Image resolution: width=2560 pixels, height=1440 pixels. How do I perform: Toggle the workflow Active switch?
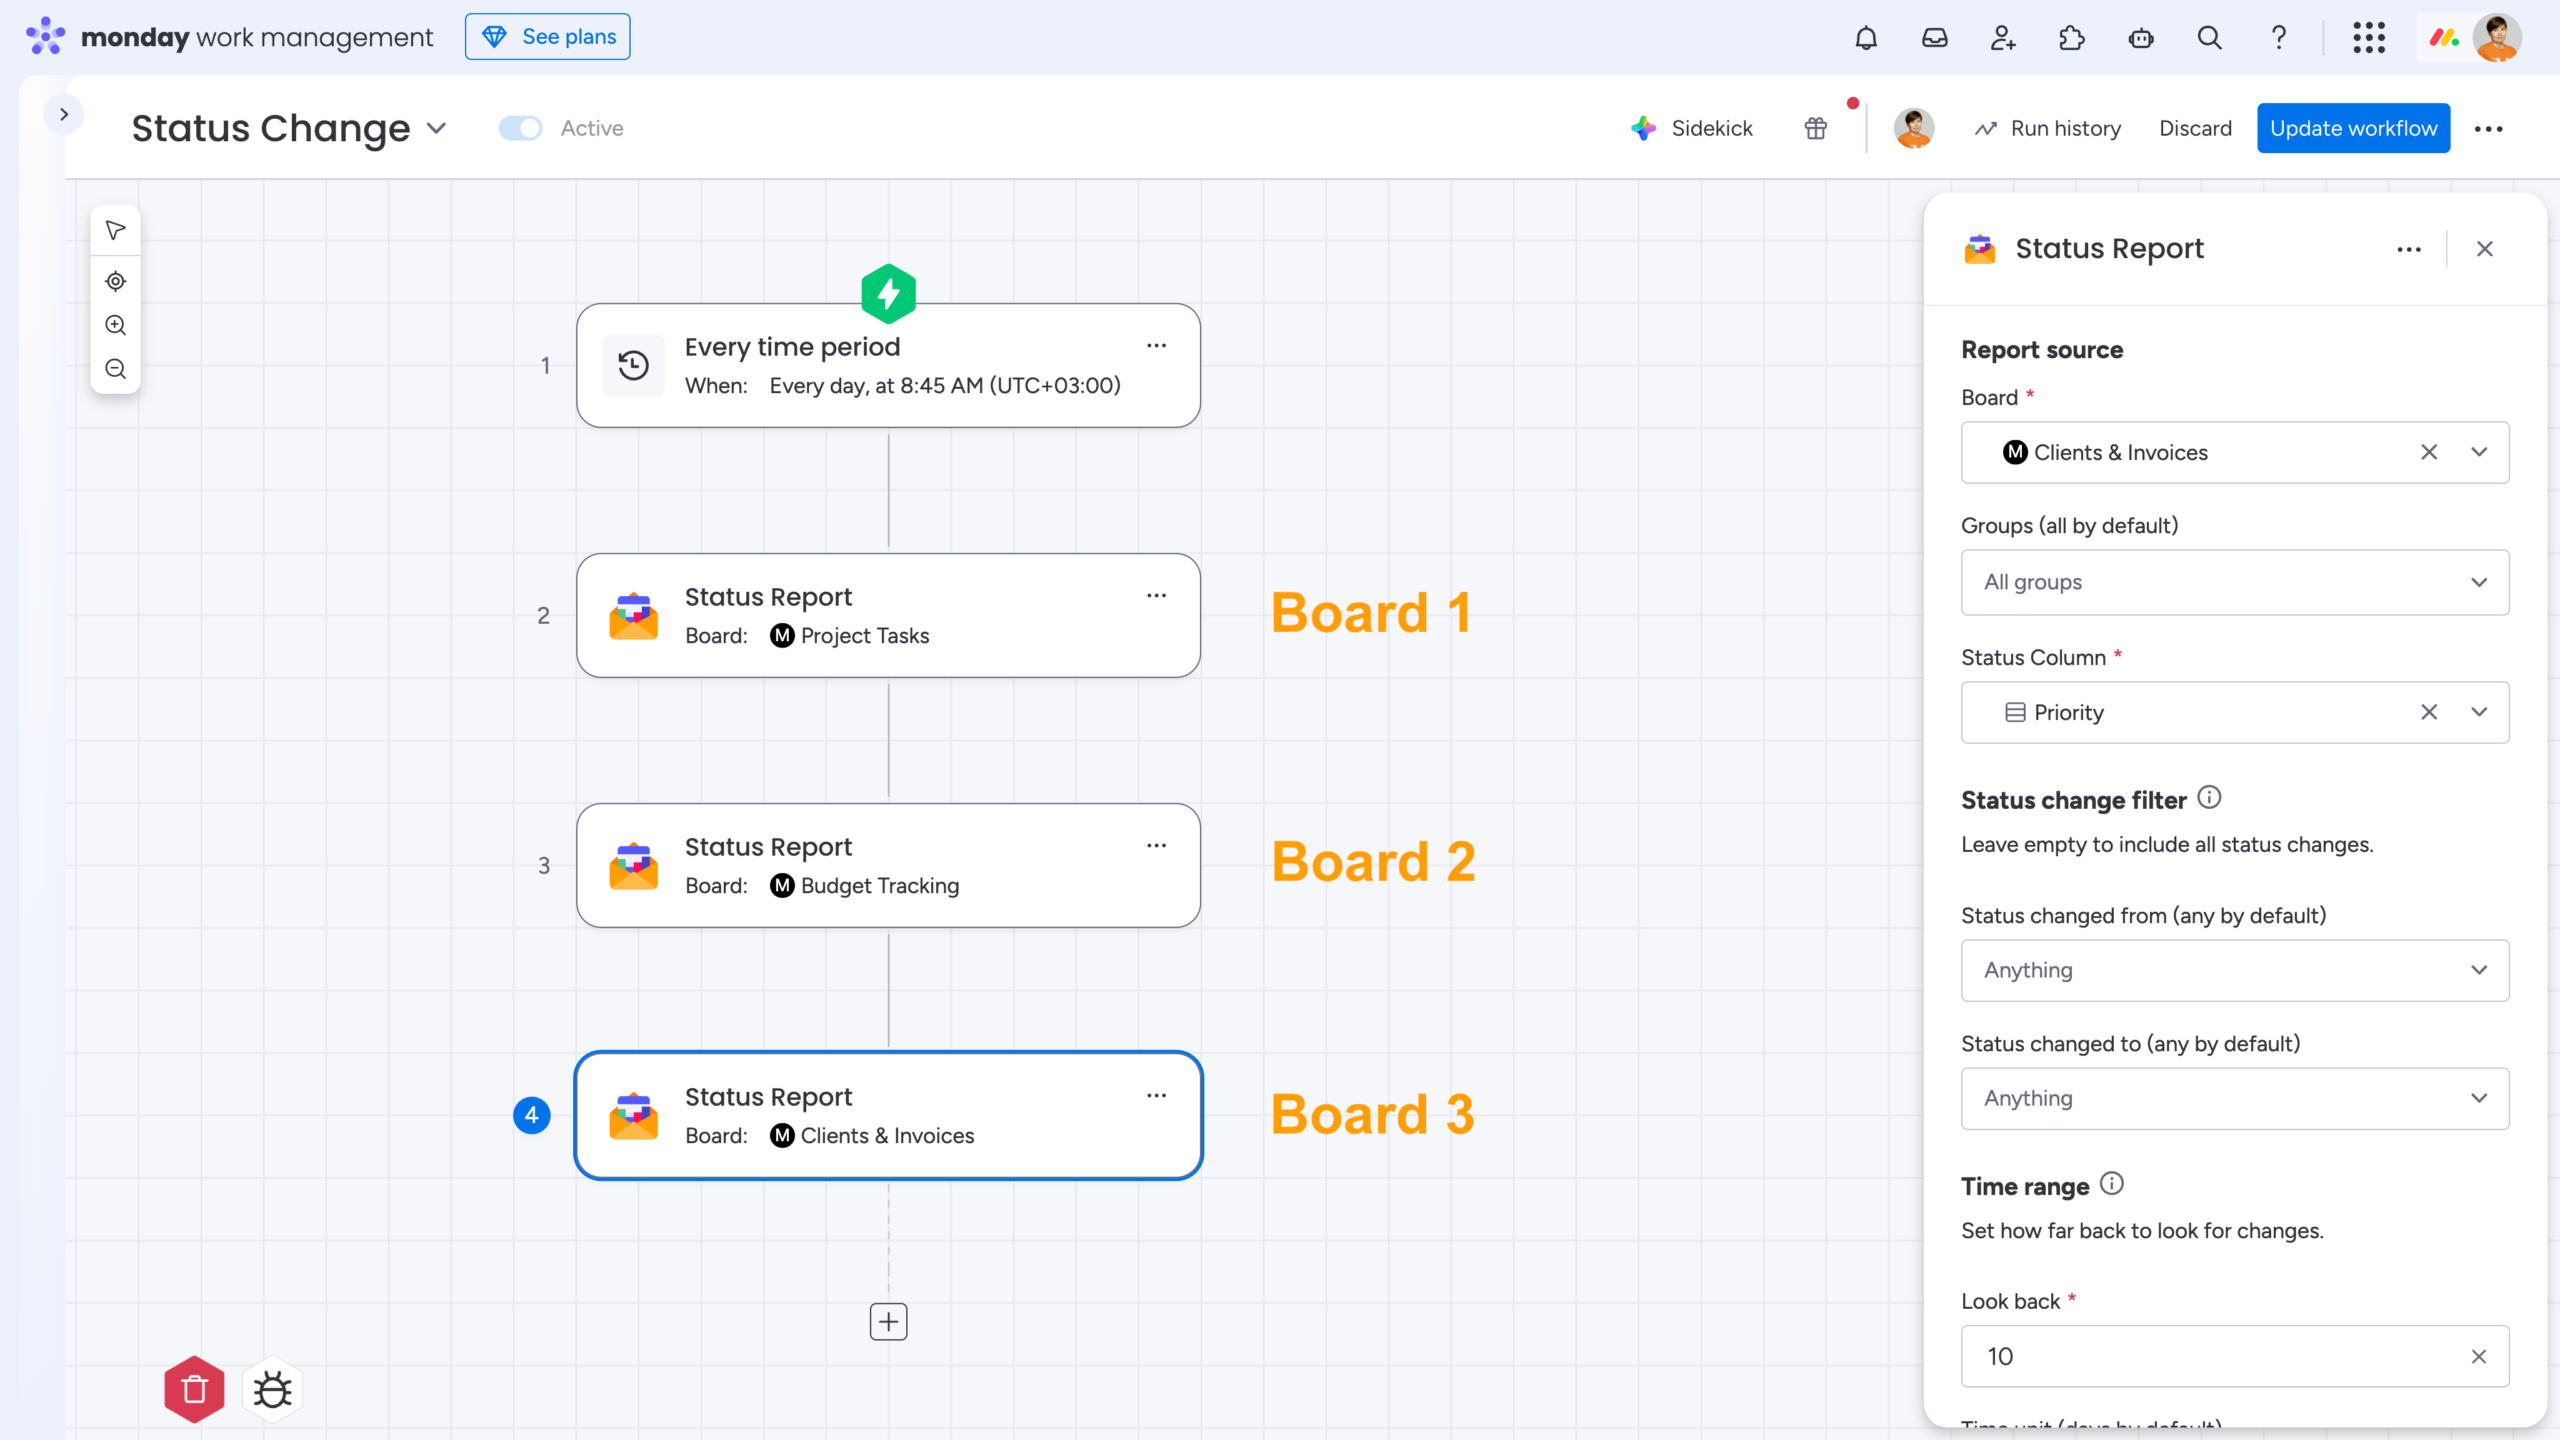coord(520,128)
